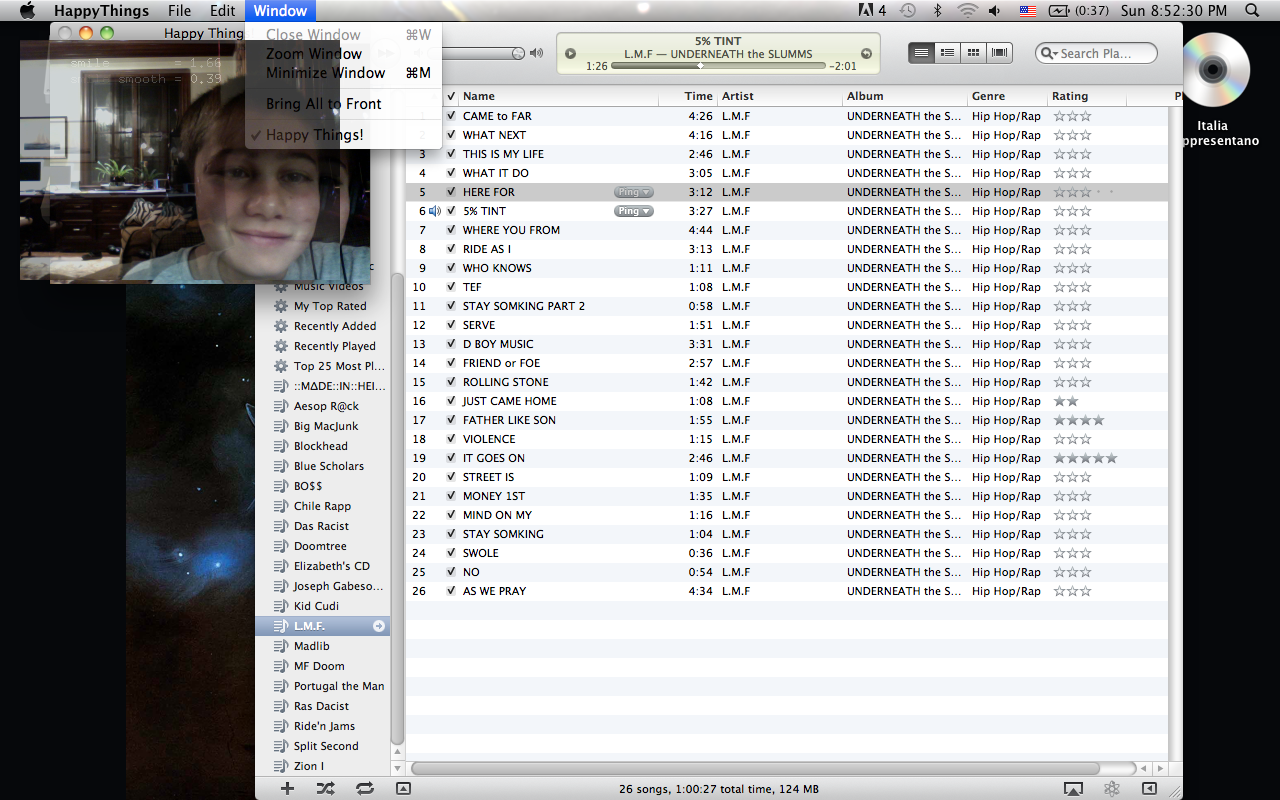Uncheck the CAME to FAR song

click(451, 116)
